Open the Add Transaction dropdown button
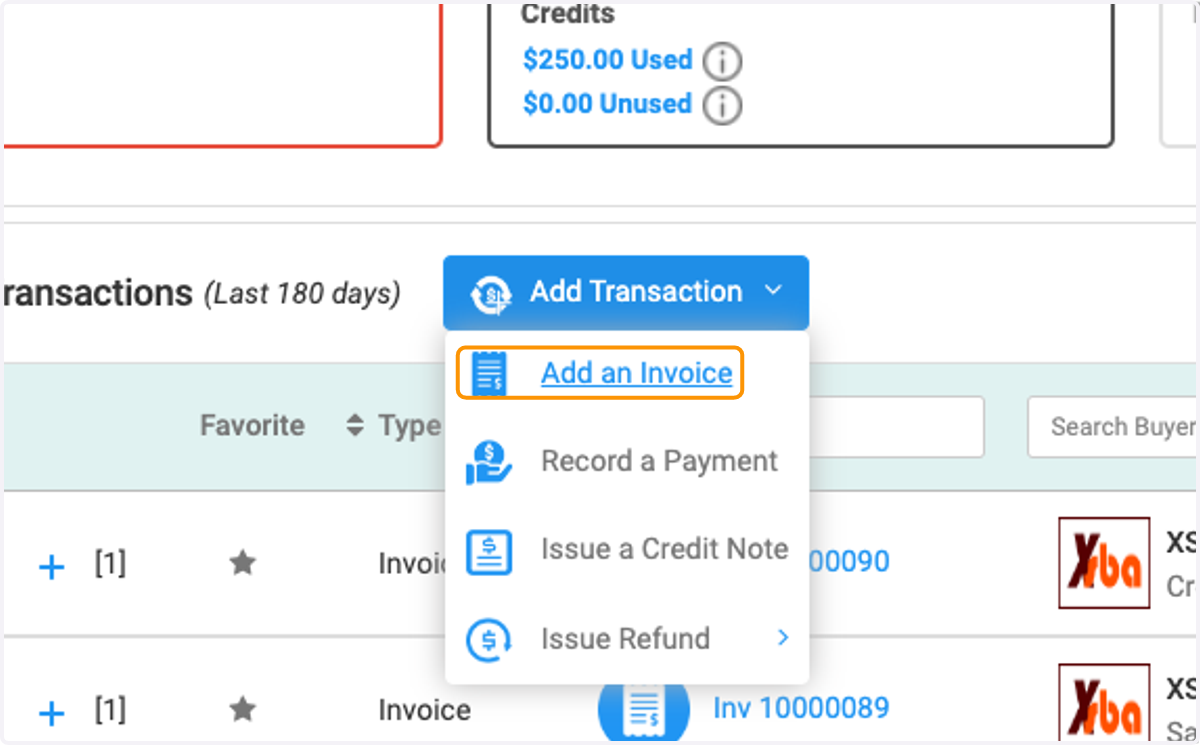 (626, 293)
